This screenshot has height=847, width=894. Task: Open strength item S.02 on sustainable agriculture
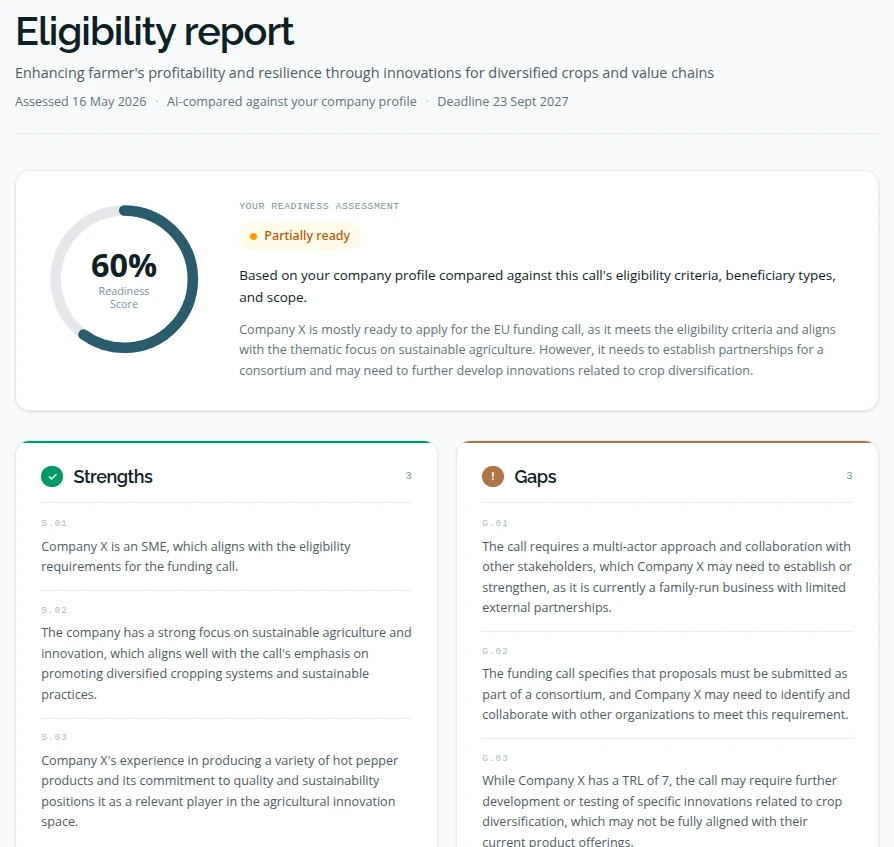pos(226,654)
